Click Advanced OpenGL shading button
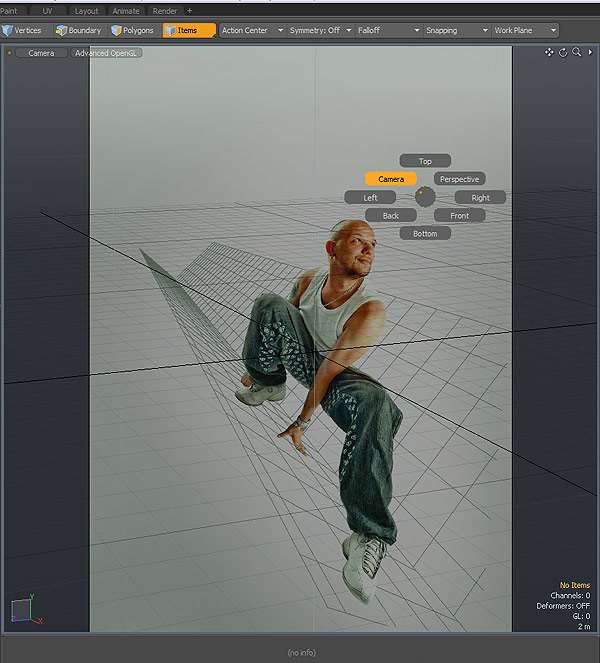Screen dimensions: 600x663 [107, 53]
